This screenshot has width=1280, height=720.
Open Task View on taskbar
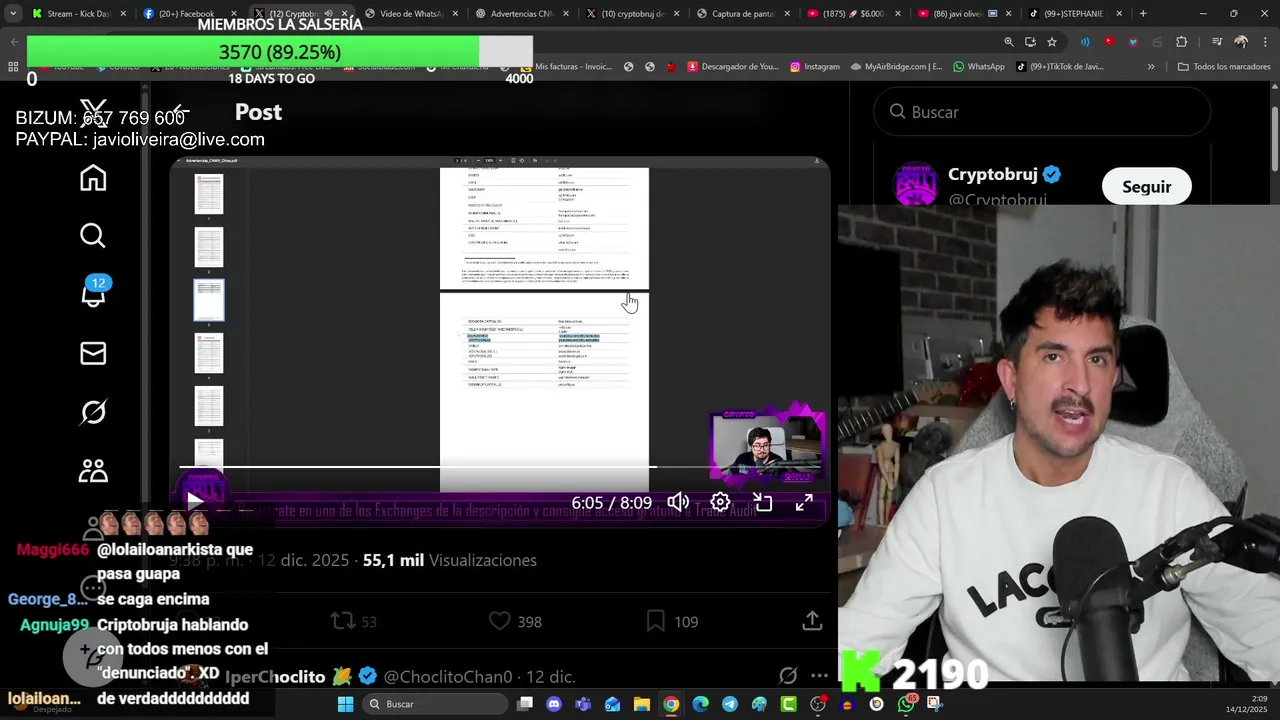(x=525, y=704)
